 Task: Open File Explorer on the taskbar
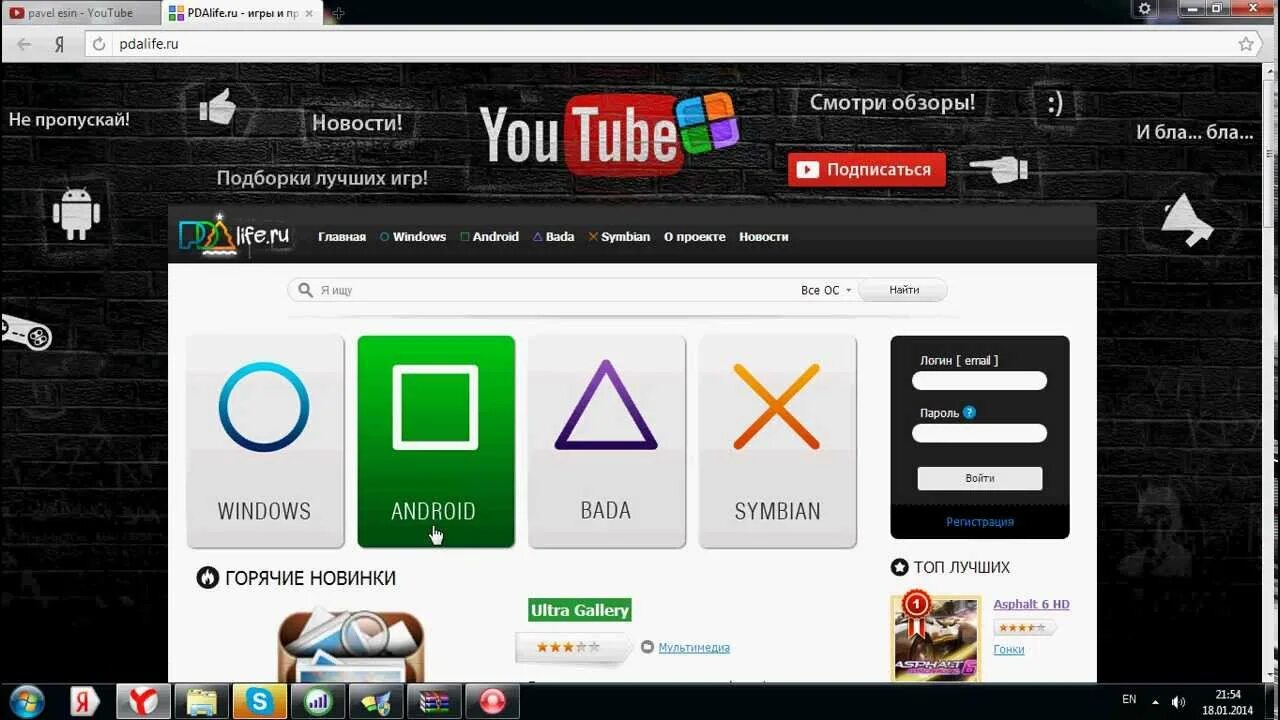click(x=201, y=701)
